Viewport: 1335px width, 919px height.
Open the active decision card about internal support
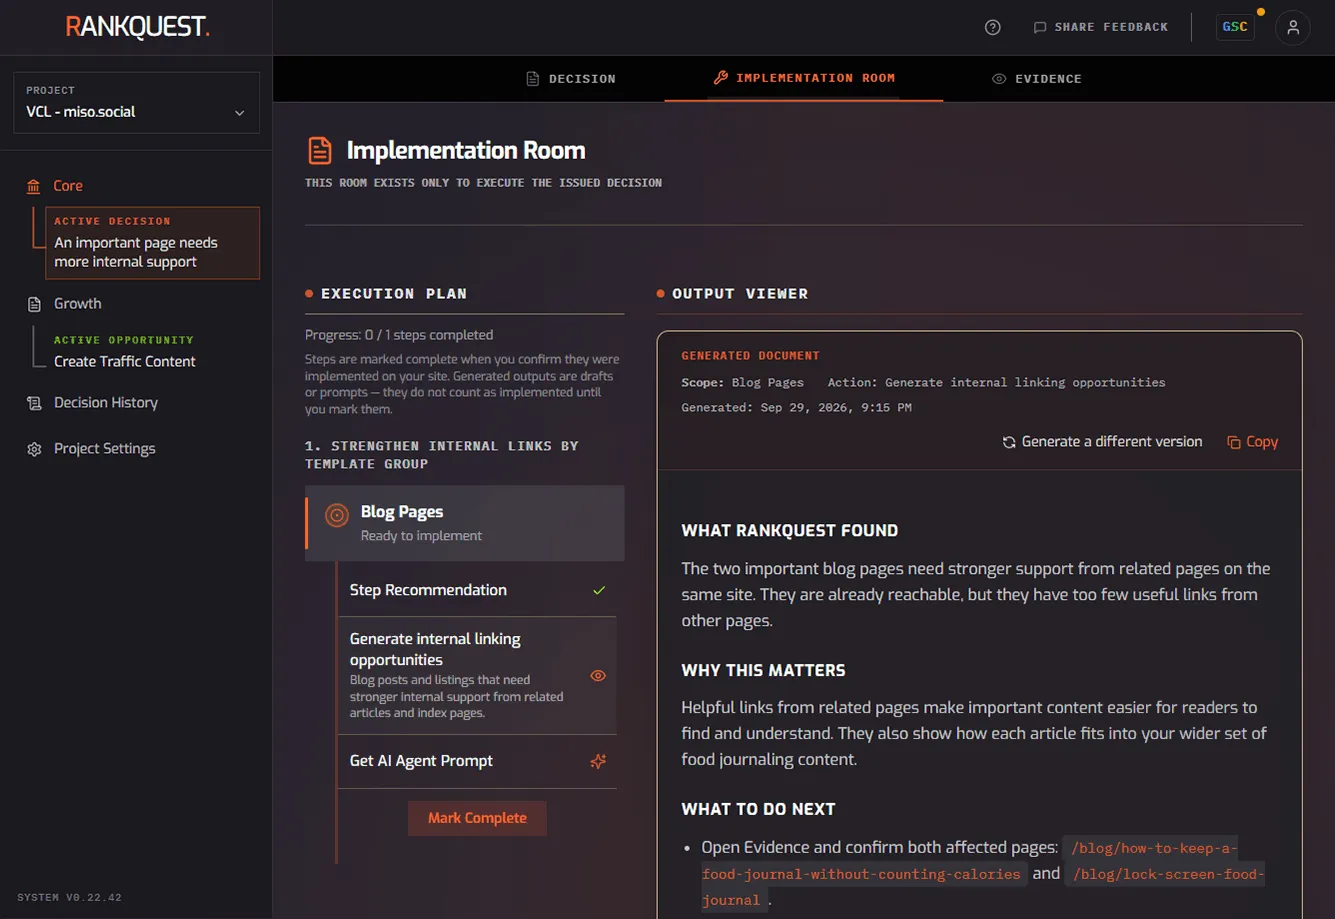152,243
